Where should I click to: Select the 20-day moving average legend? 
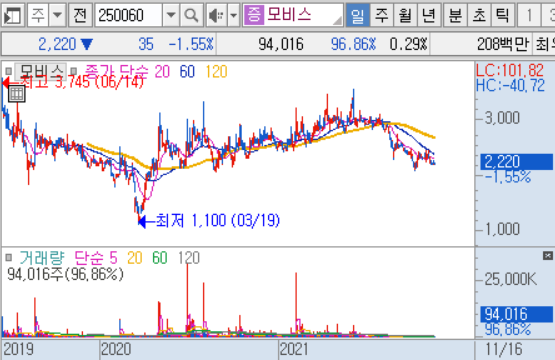[162, 72]
